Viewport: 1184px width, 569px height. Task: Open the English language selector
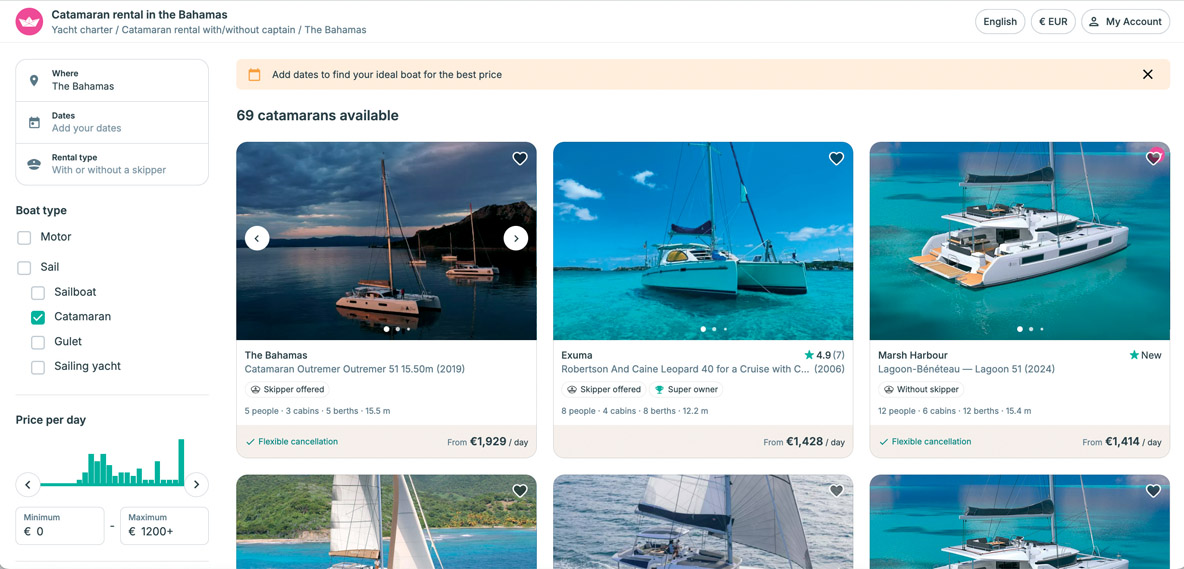point(999,21)
